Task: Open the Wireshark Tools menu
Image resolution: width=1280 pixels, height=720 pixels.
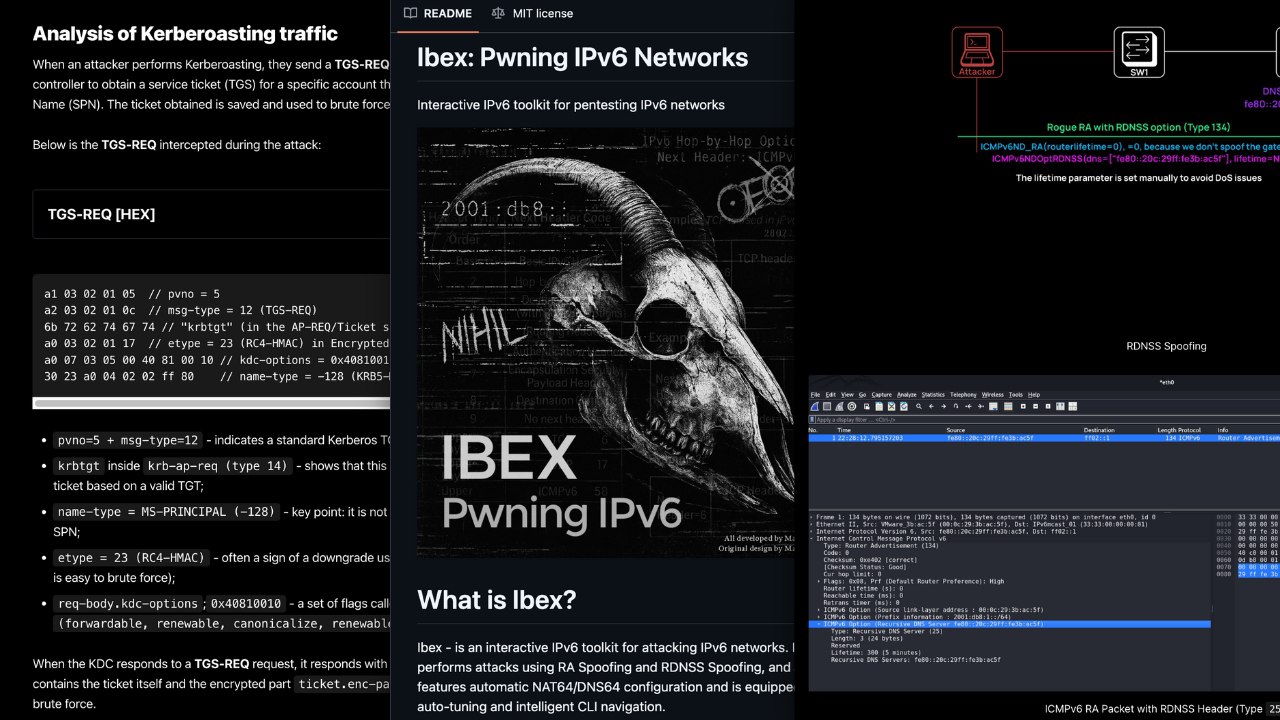Action: tap(1016, 395)
